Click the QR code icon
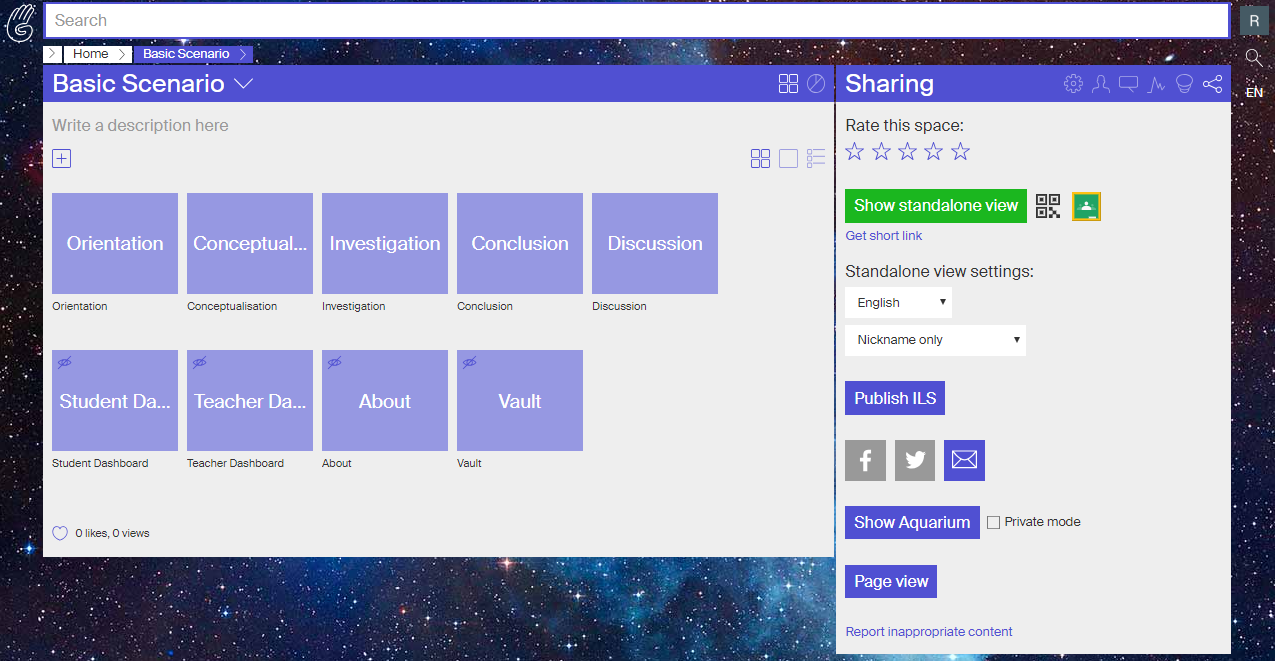The image size is (1275, 661). tap(1048, 206)
